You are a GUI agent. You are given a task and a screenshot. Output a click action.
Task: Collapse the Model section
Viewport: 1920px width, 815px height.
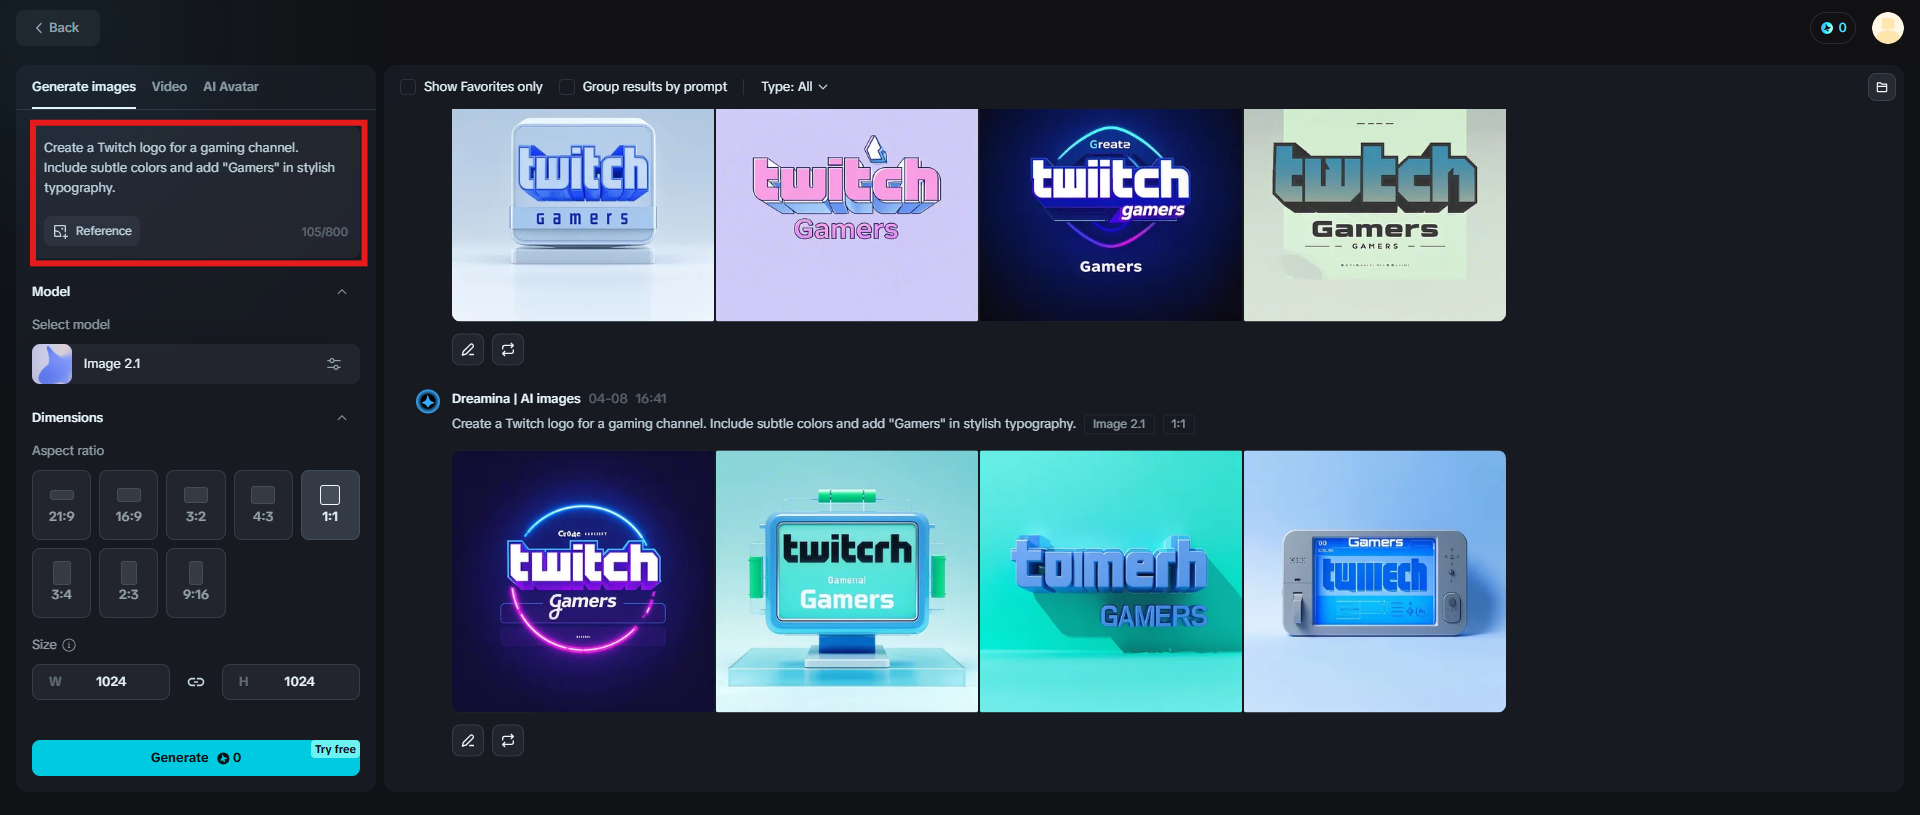(342, 292)
